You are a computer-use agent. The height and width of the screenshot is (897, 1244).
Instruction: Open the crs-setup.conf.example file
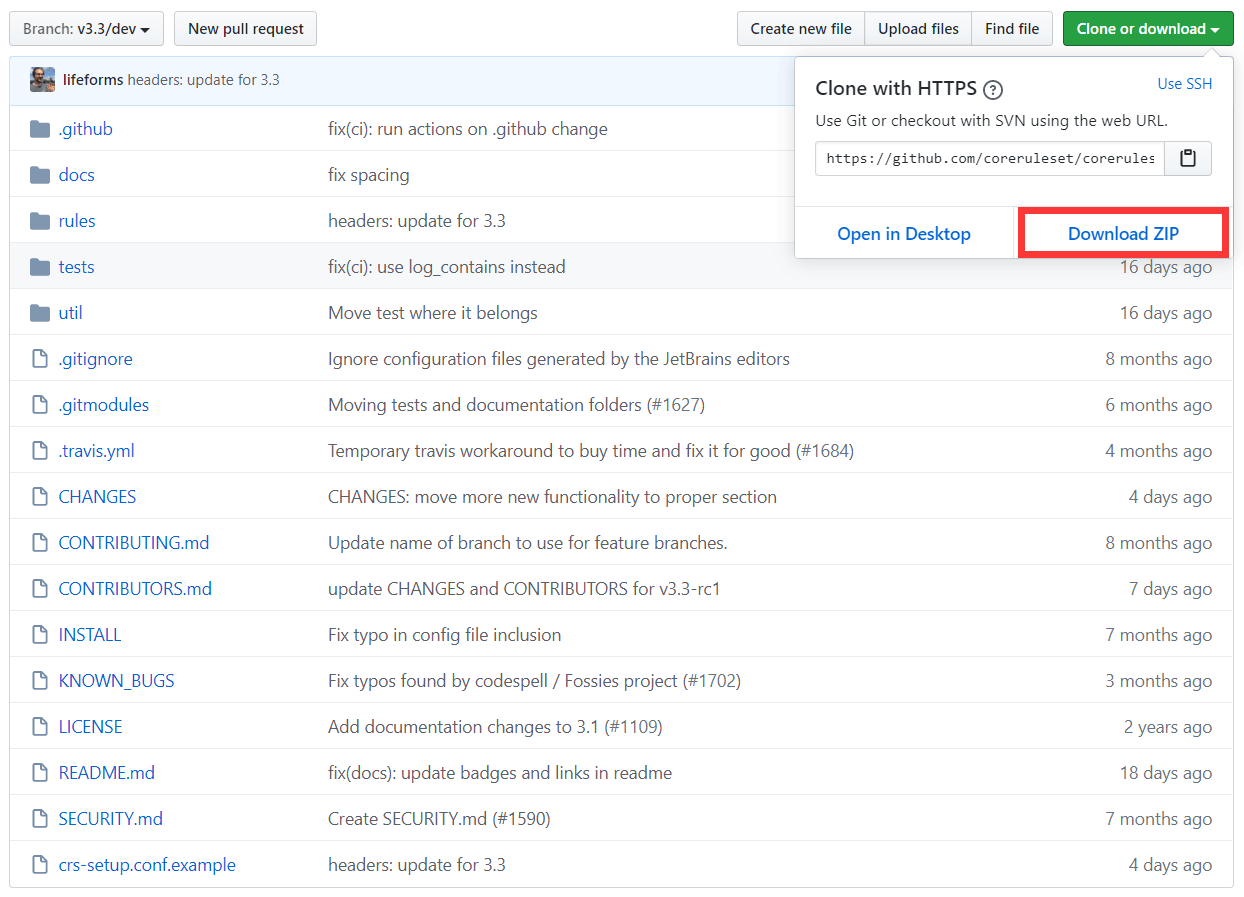coord(147,865)
